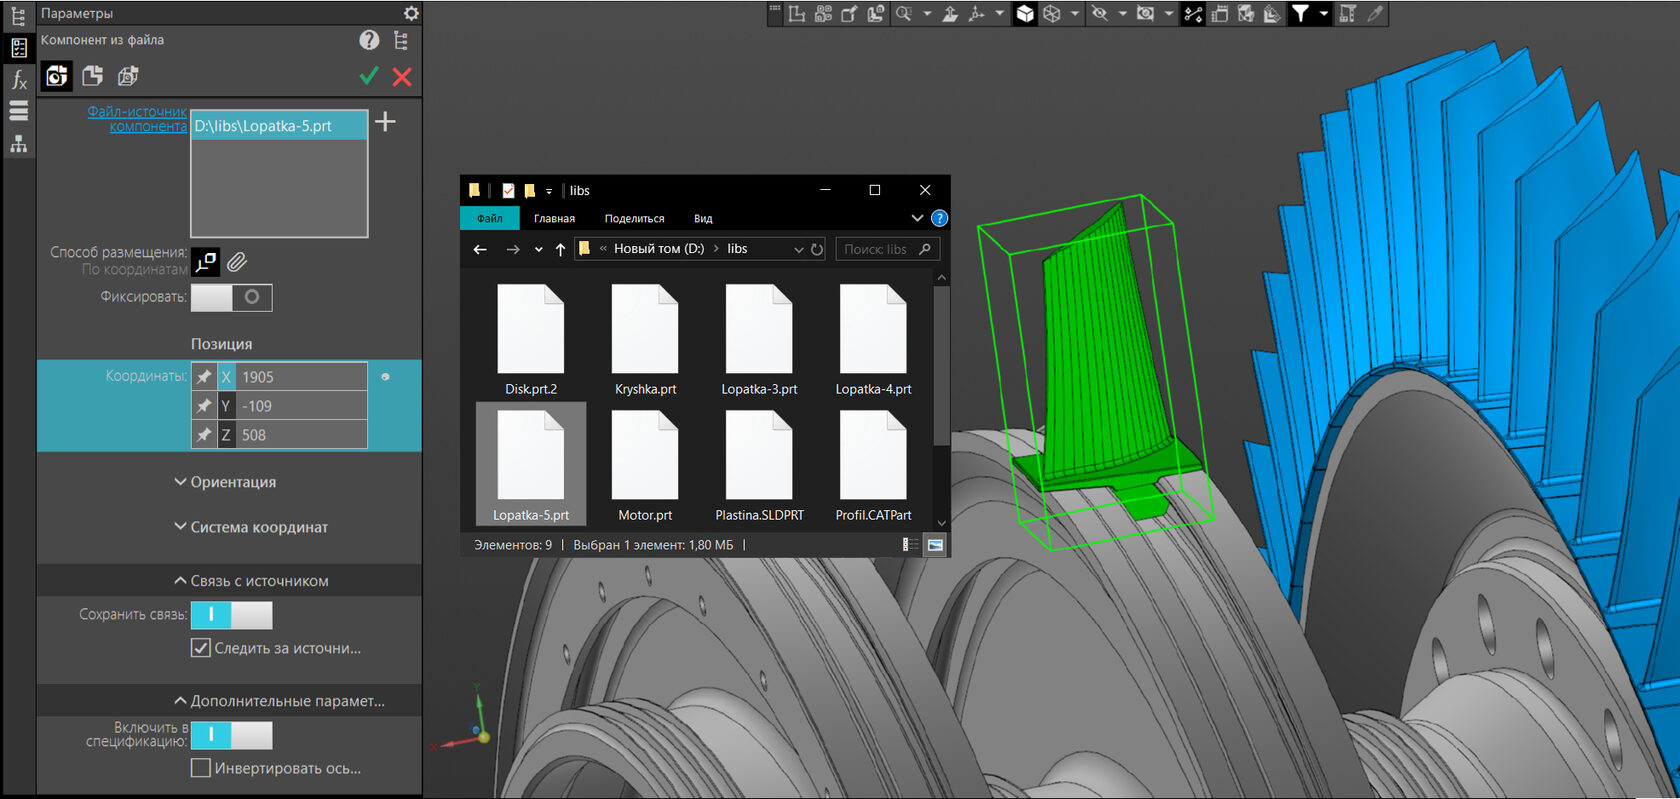1680x799 pixels.
Task: Open the hierarchy structure panel icon
Action: coord(18,145)
